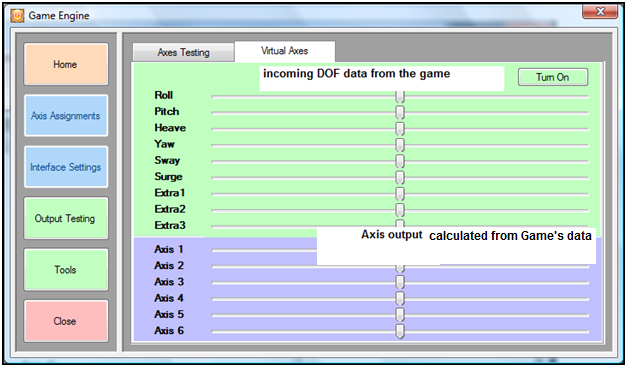Click the Yaw label

point(164,144)
